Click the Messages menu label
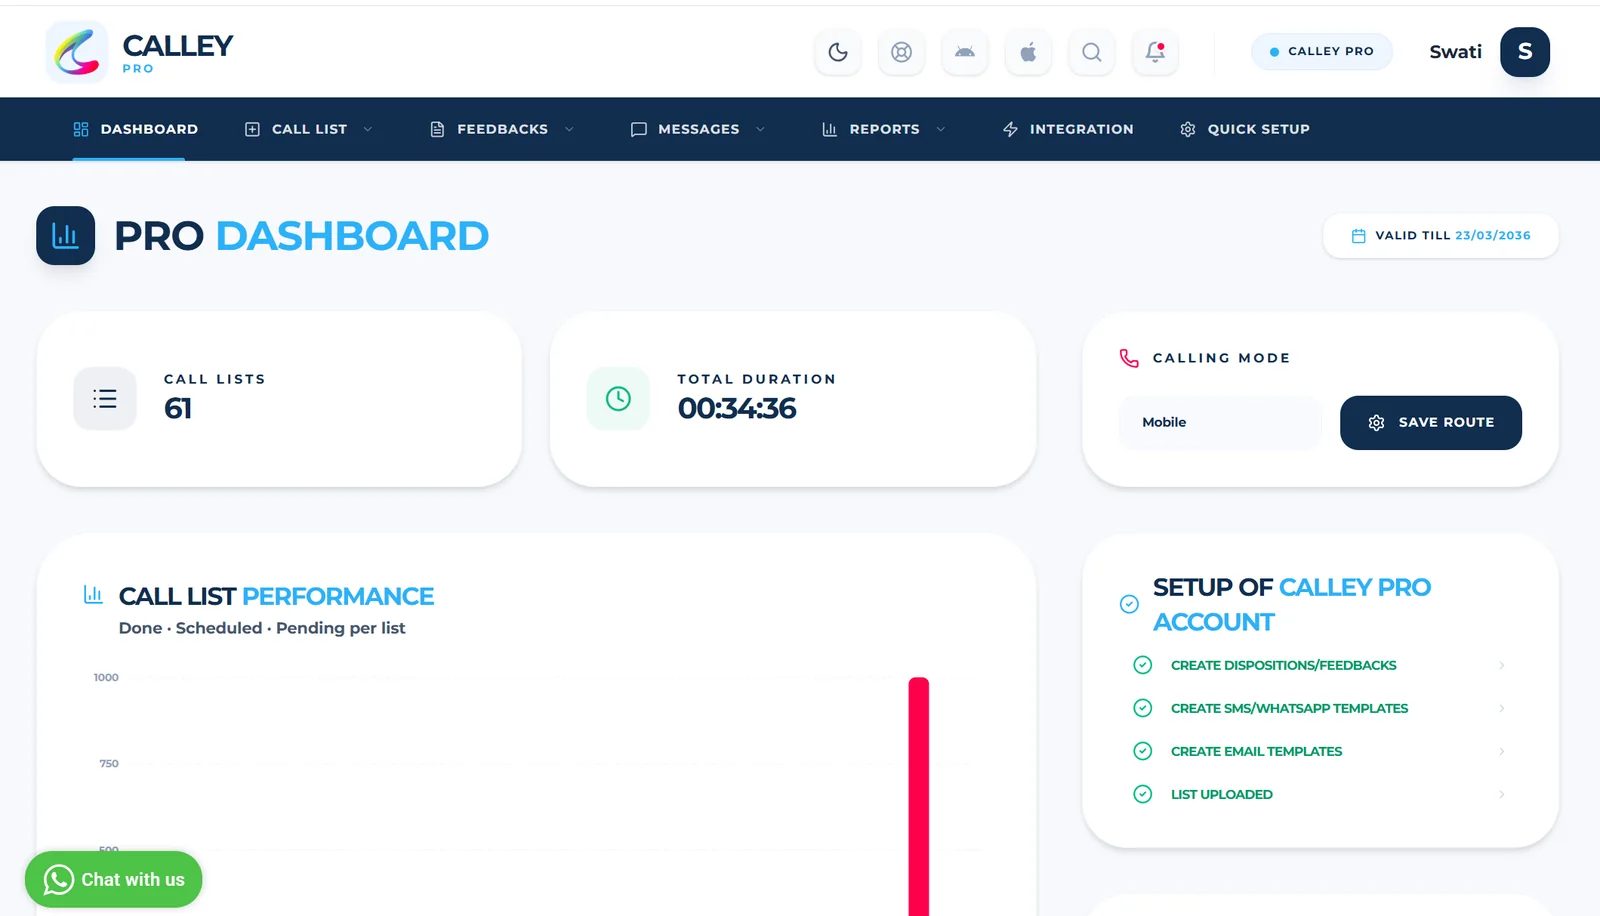Image resolution: width=1600 pixels, height=916 pixels. point(699,129)
